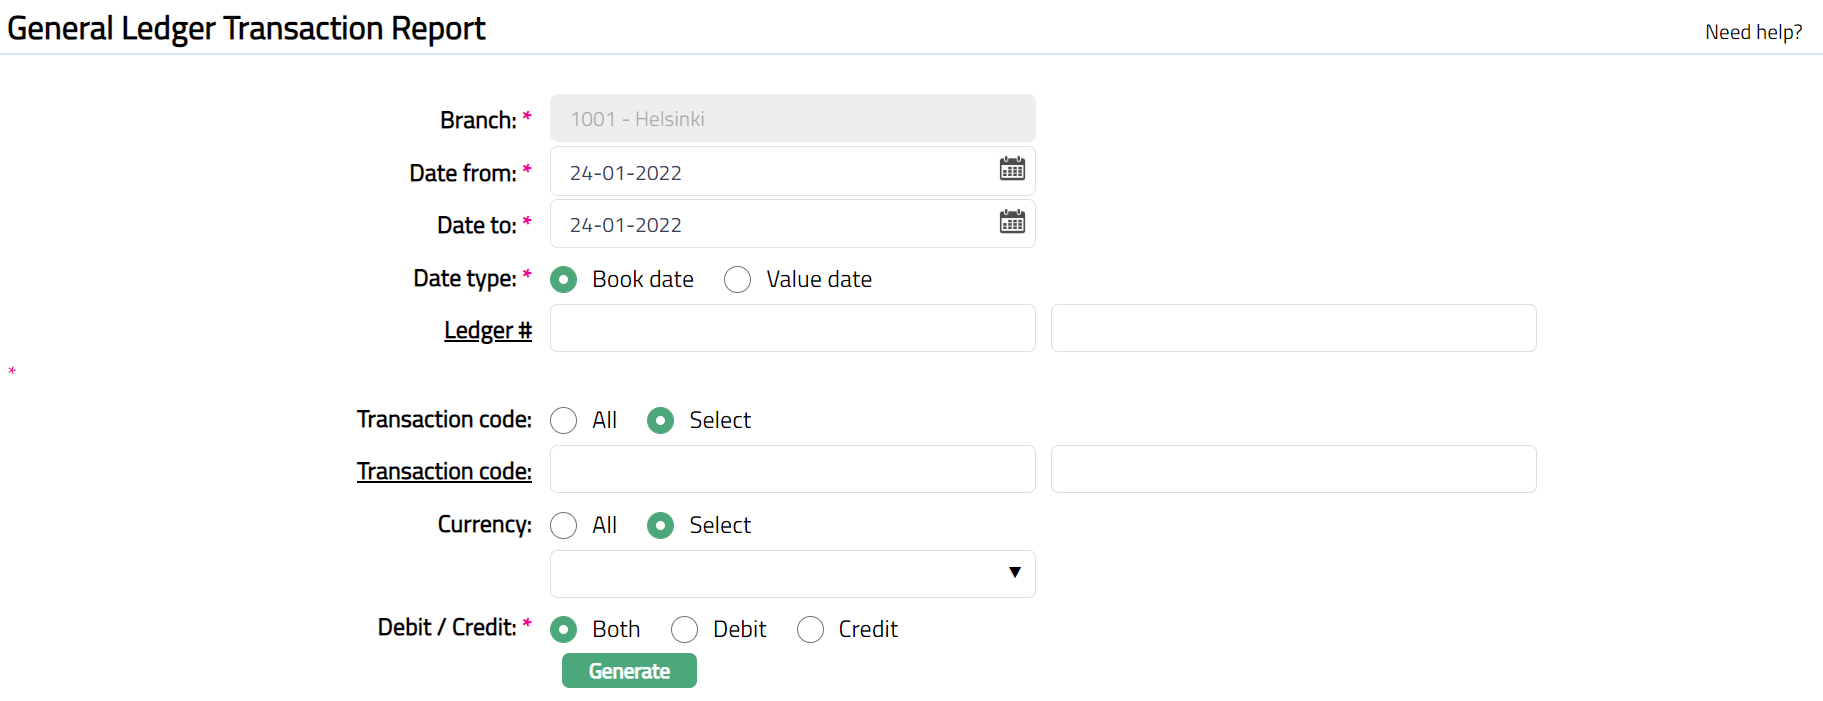
Task: Click the disabled Branch field 1001 - Helsinki
Action: pos(793,118)
